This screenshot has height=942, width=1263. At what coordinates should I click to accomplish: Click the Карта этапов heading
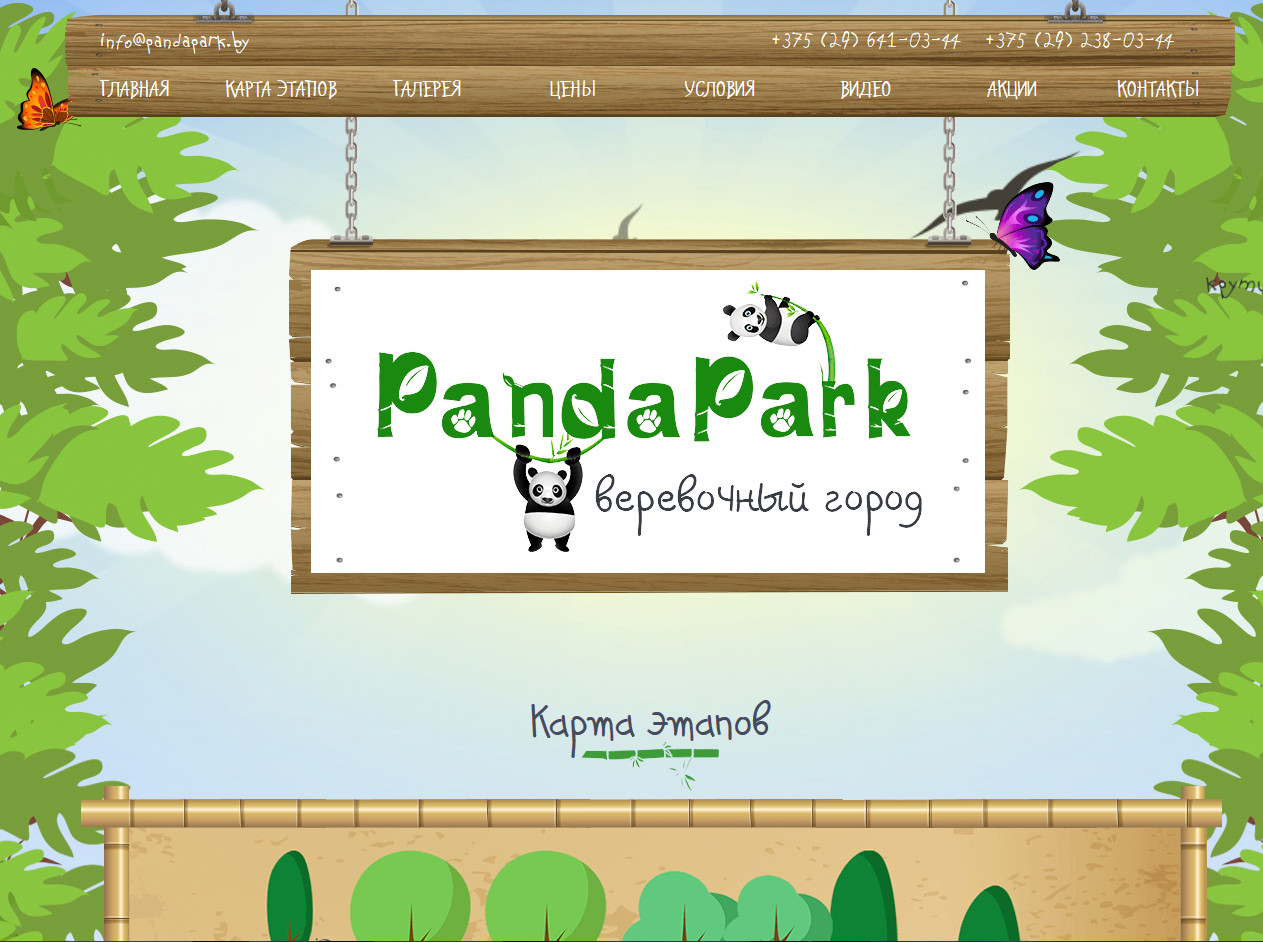point(650,722)
